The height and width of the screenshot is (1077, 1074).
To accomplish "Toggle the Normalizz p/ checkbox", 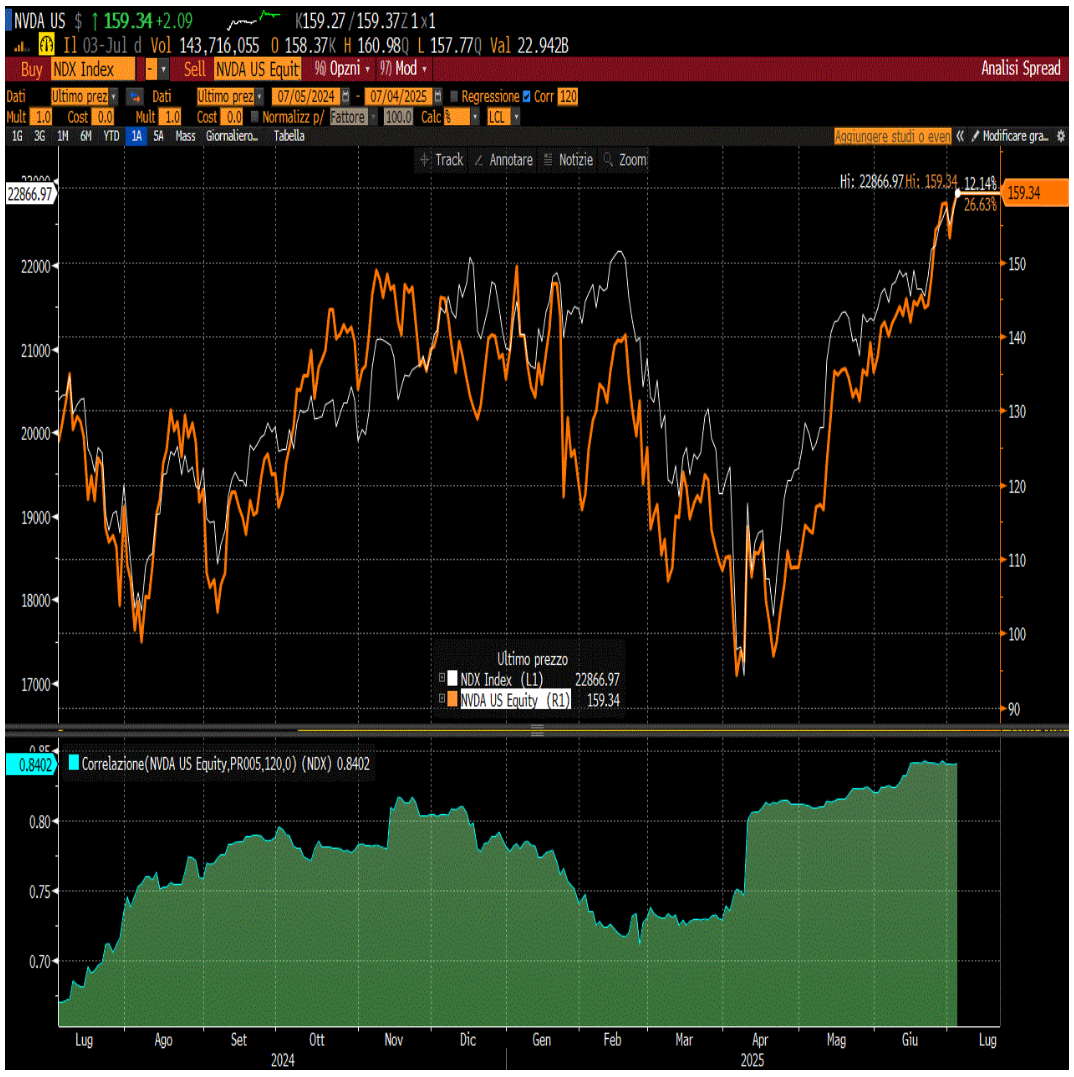I will [255, 117].
